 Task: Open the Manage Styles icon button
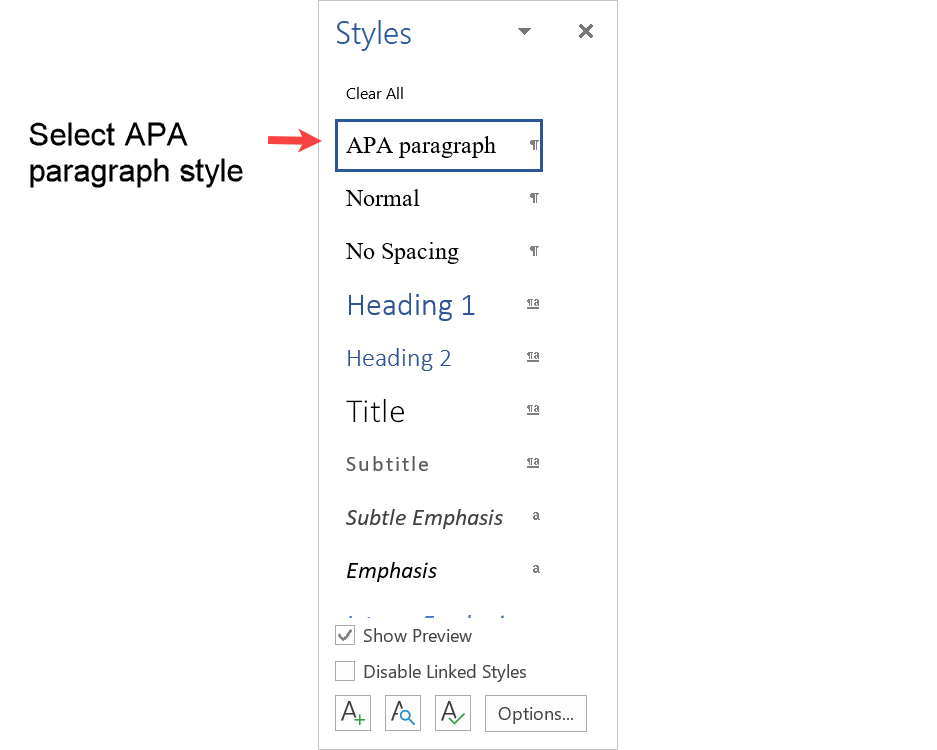[452, 713]
